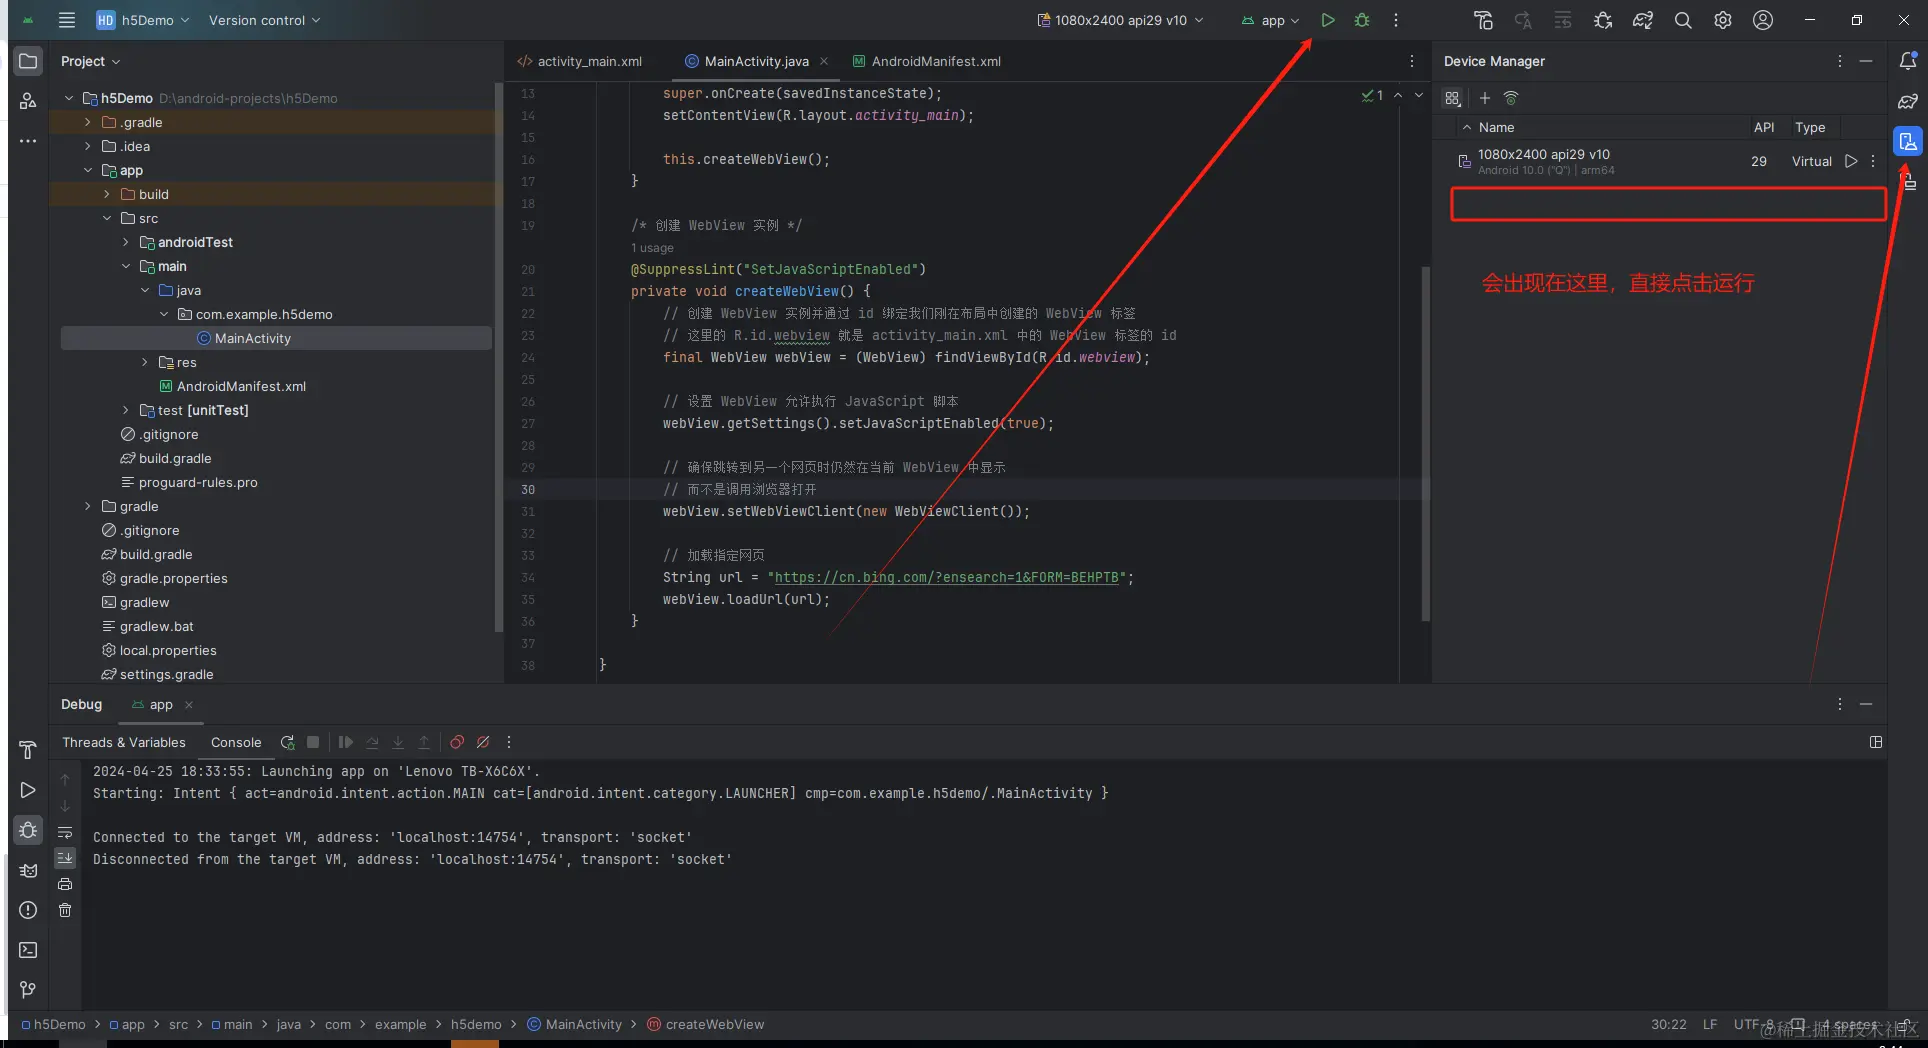Click the Debug app bug icon in toolbar
The image size is (1928, 1048).
(x=1362, y=20)
